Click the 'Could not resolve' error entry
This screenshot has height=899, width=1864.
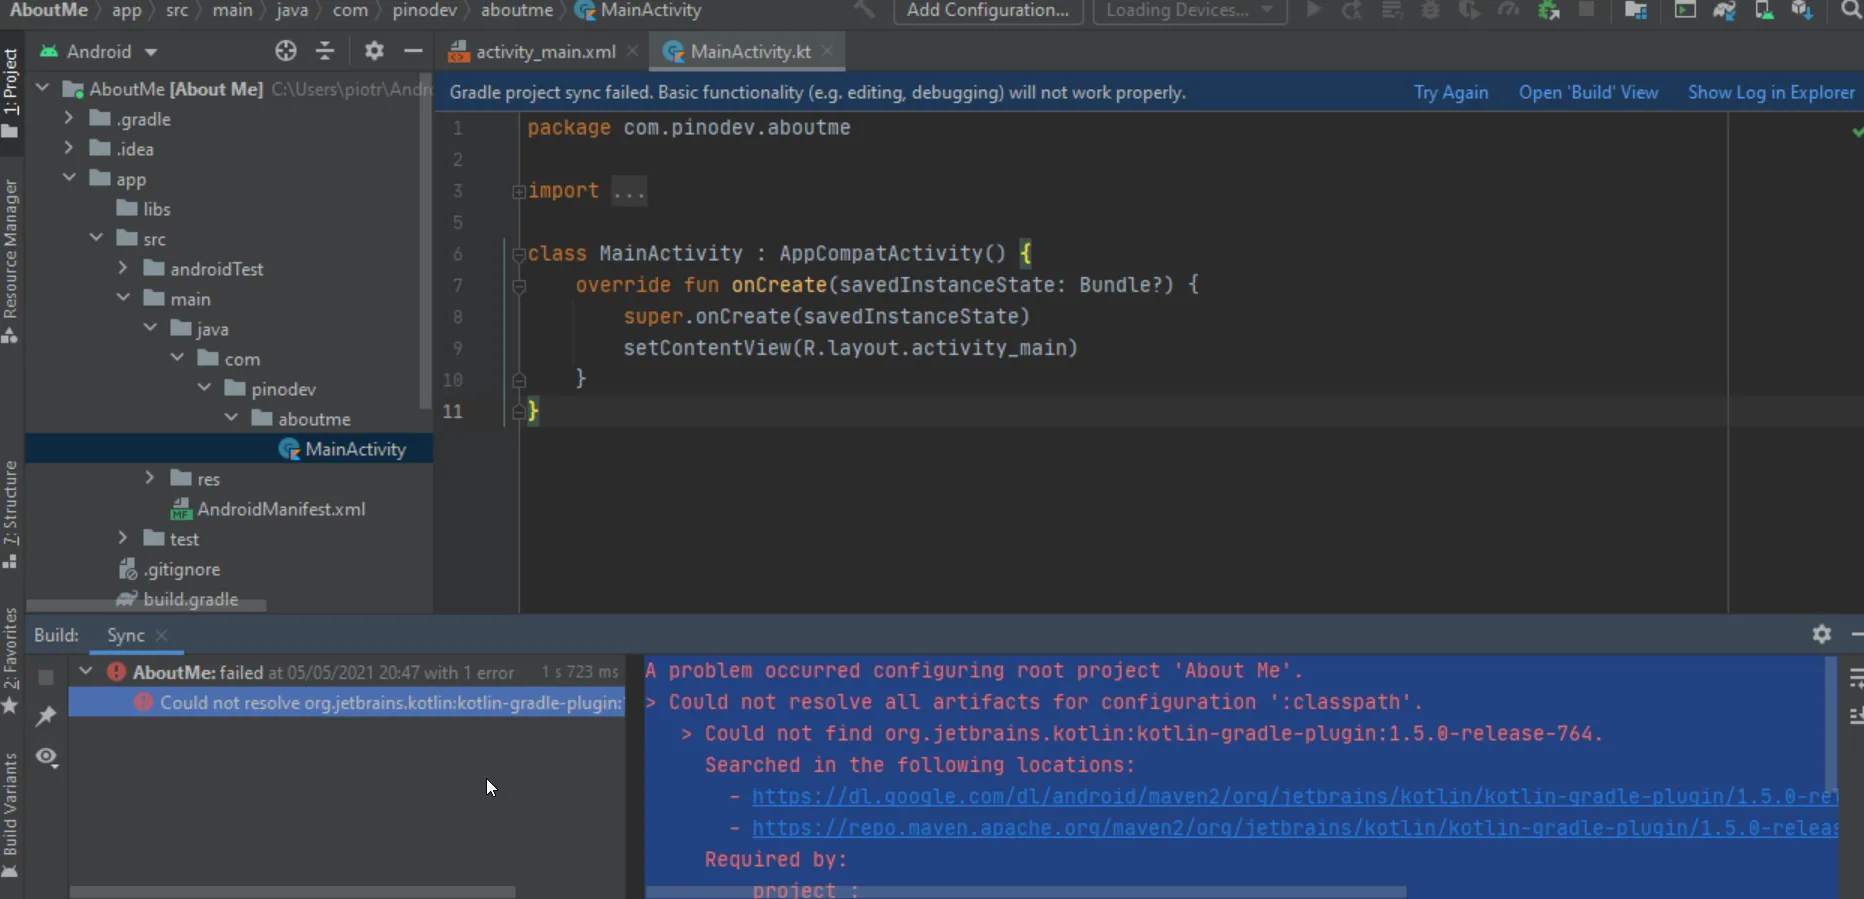pyautogui.click(x=346, y=702)
